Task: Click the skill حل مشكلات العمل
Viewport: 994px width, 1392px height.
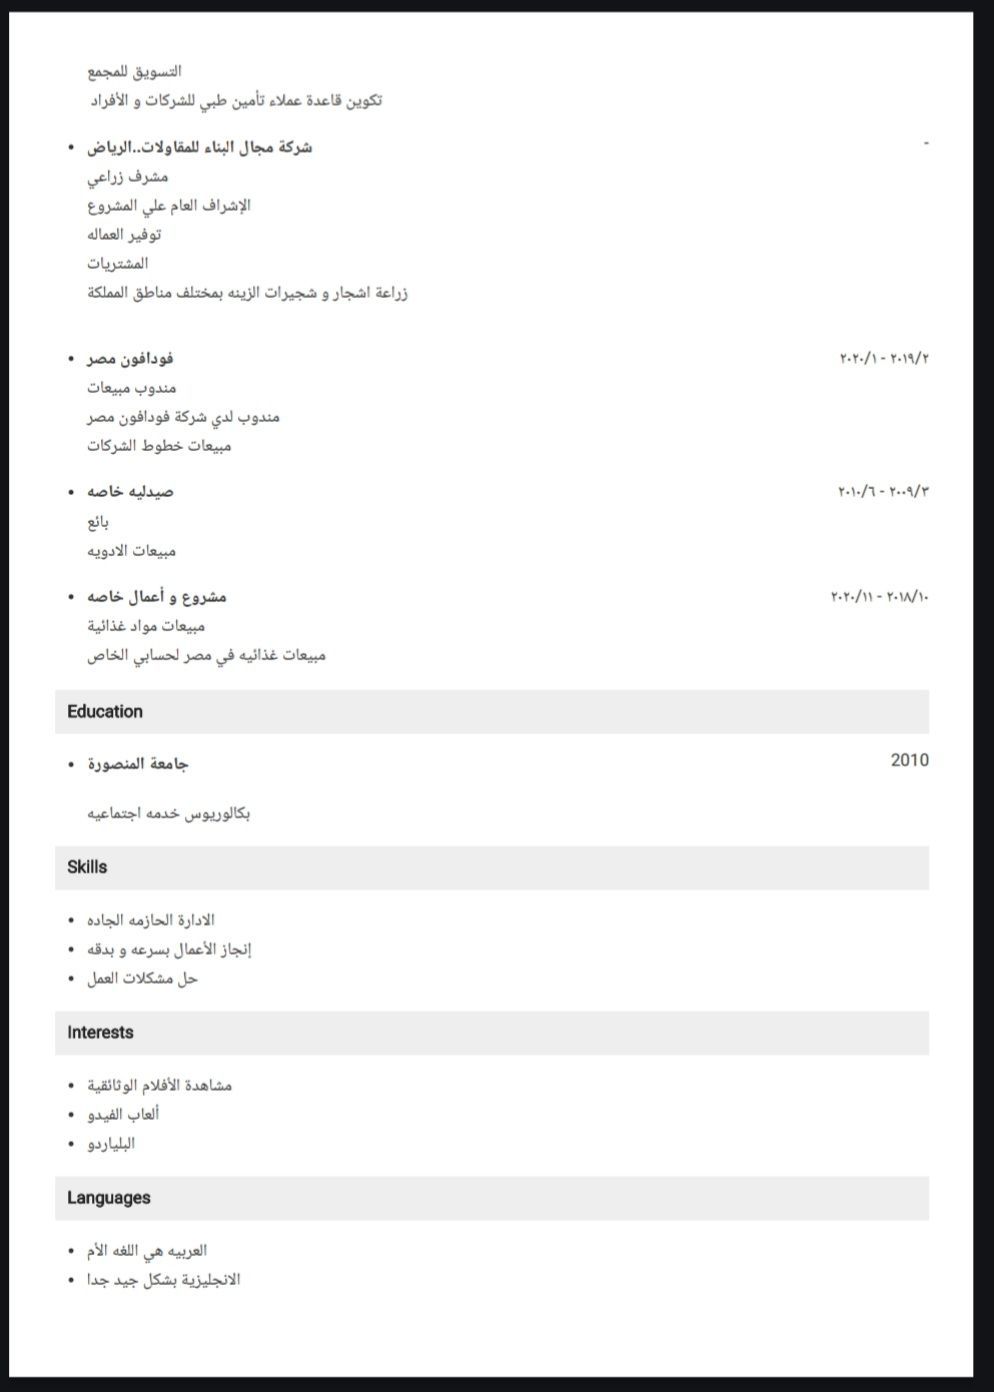Action: click(142, 978)
